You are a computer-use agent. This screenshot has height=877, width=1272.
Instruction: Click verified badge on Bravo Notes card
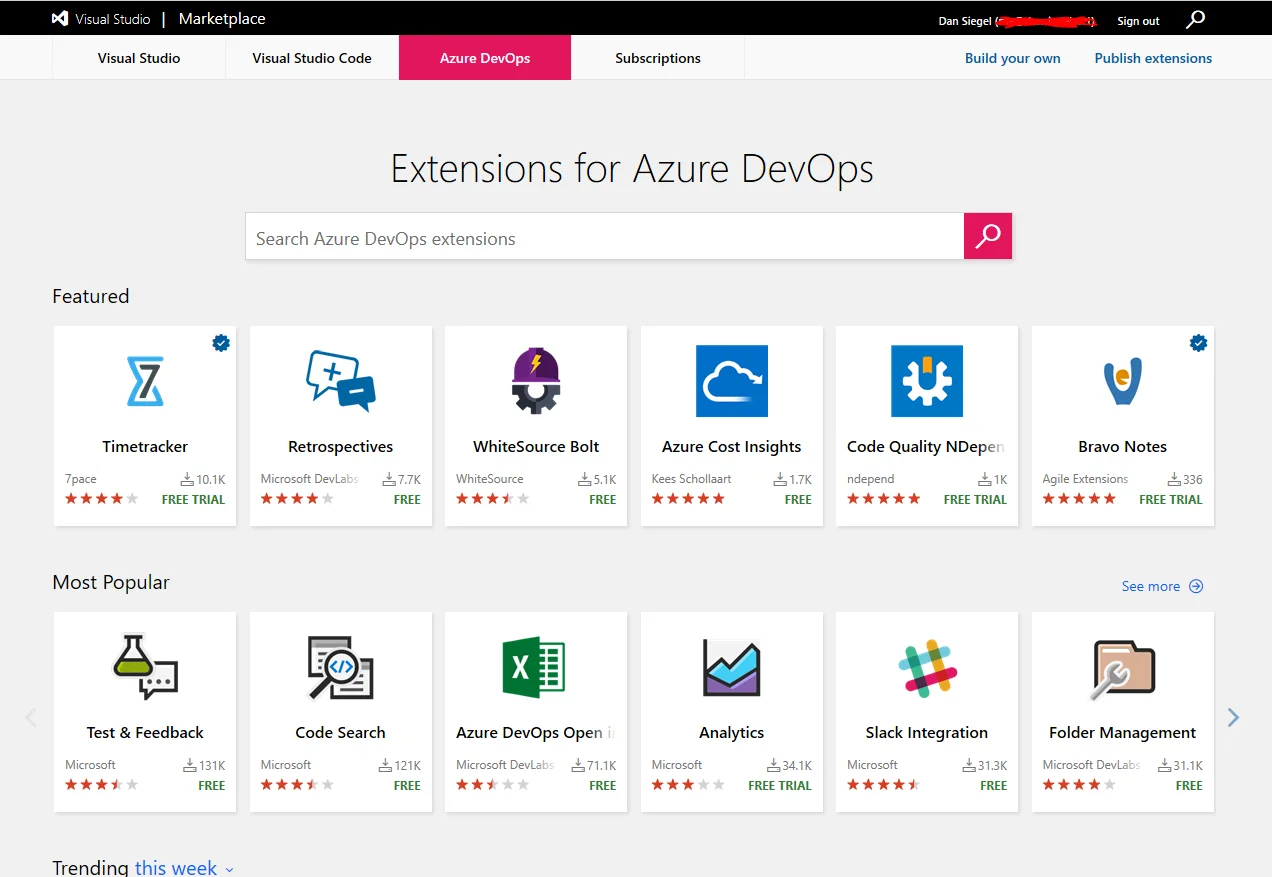pyautogui.click(x=1198, y=343)
